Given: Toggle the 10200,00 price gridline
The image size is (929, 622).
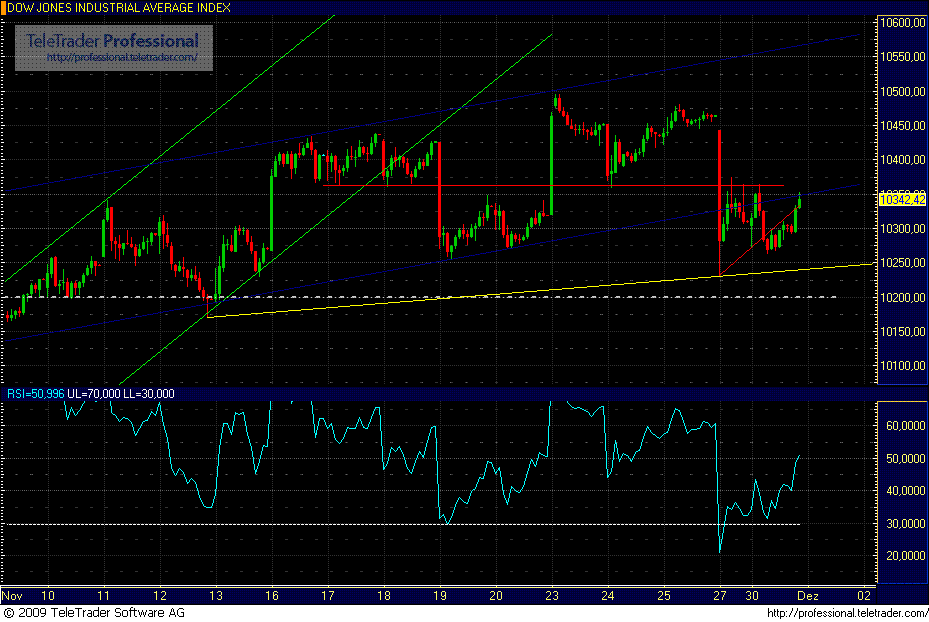Looking at the screenshot, I should (904, 298).
